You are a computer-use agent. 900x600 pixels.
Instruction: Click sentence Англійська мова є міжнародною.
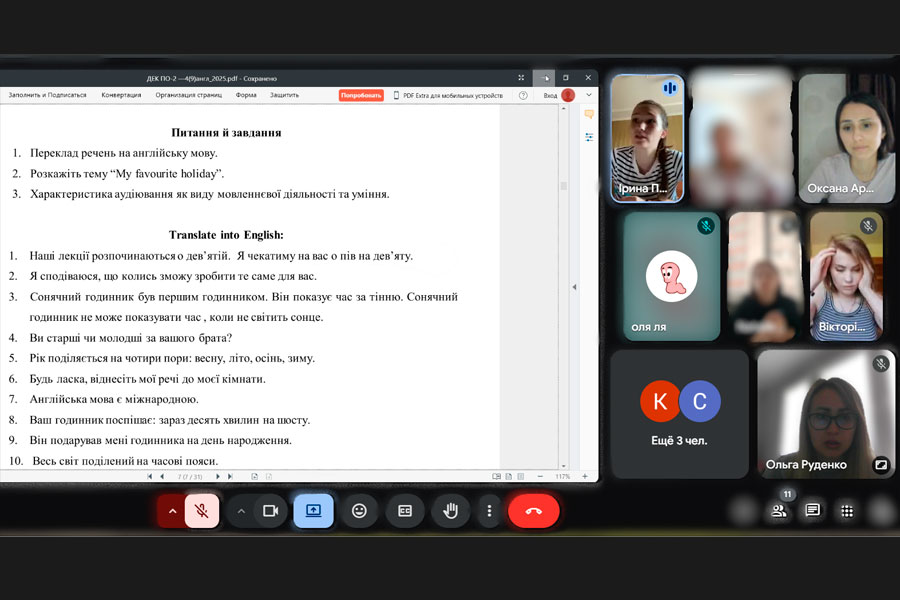pyautogui.click(x=114, y=399)
